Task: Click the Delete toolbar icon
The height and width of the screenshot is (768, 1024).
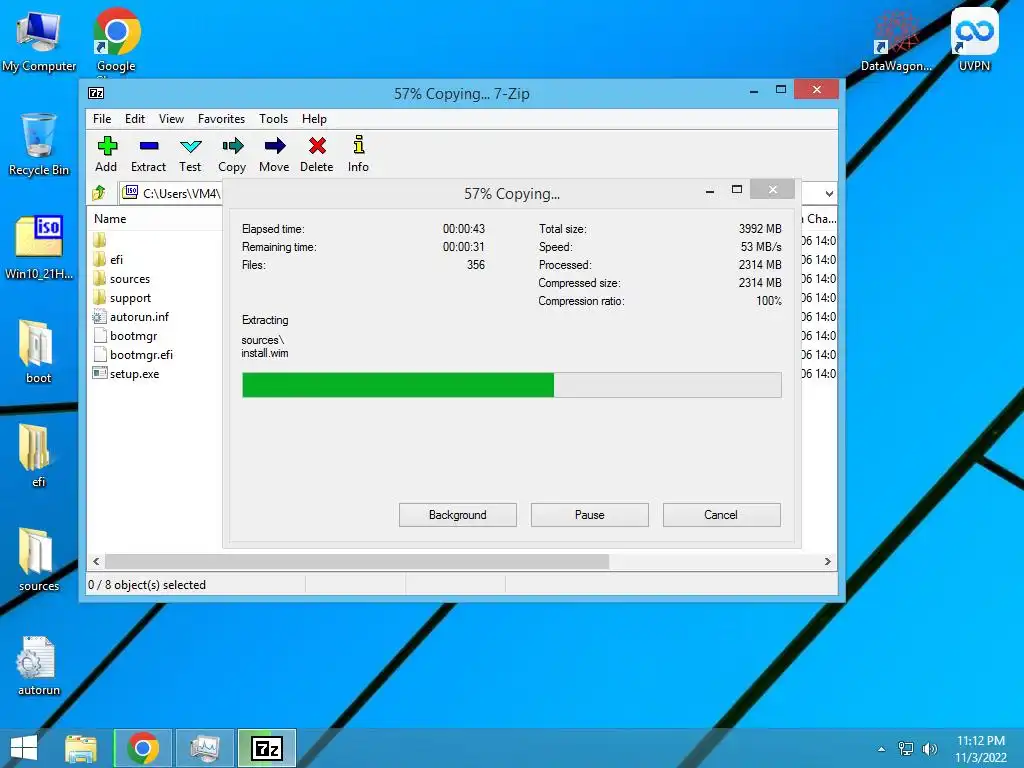Action: (317, 154)
